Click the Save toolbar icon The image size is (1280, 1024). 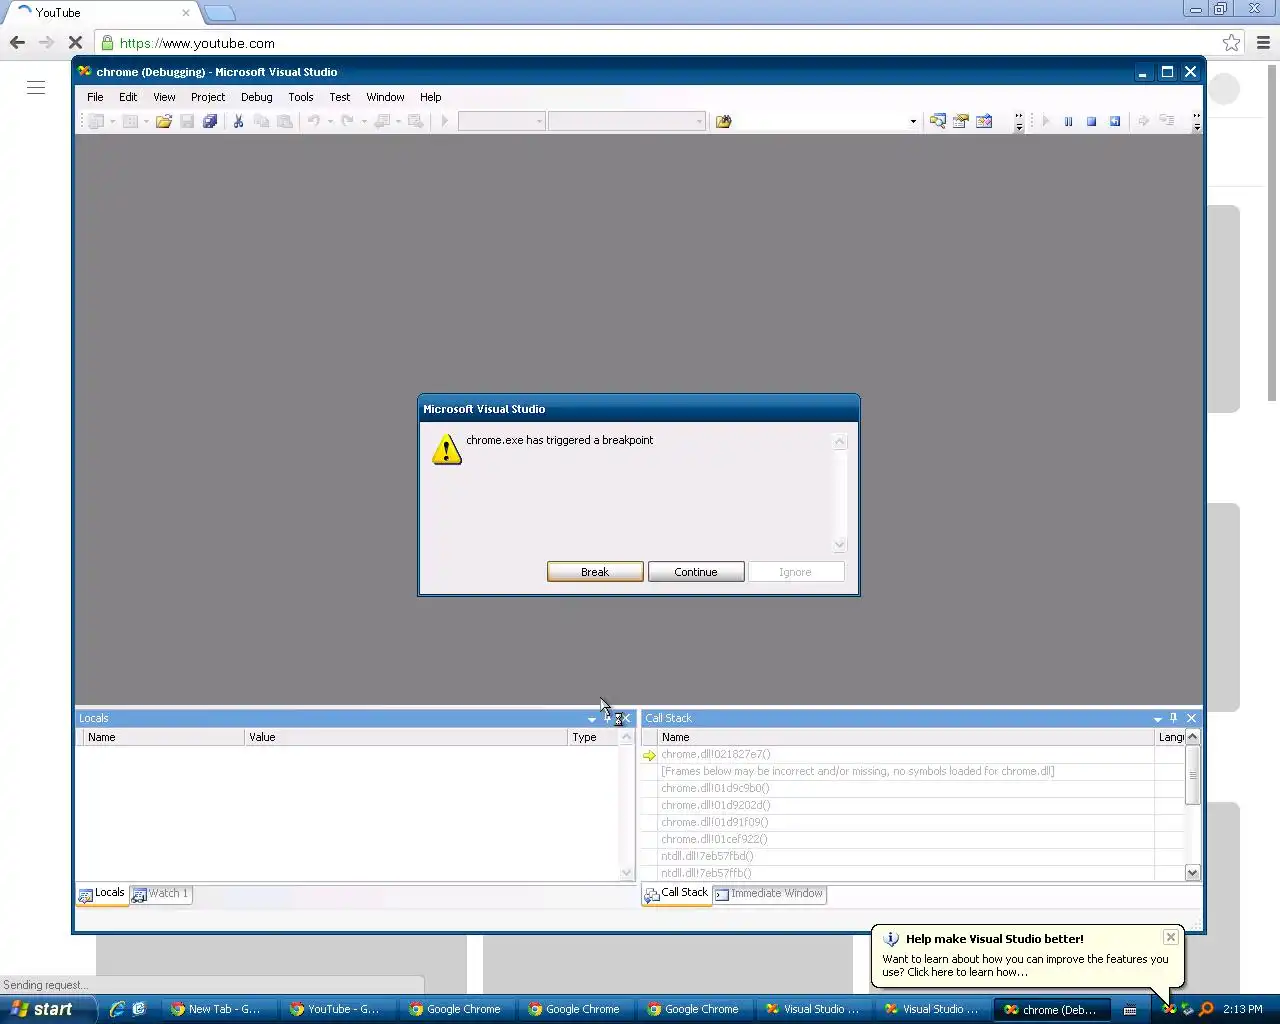coord(187,121)
